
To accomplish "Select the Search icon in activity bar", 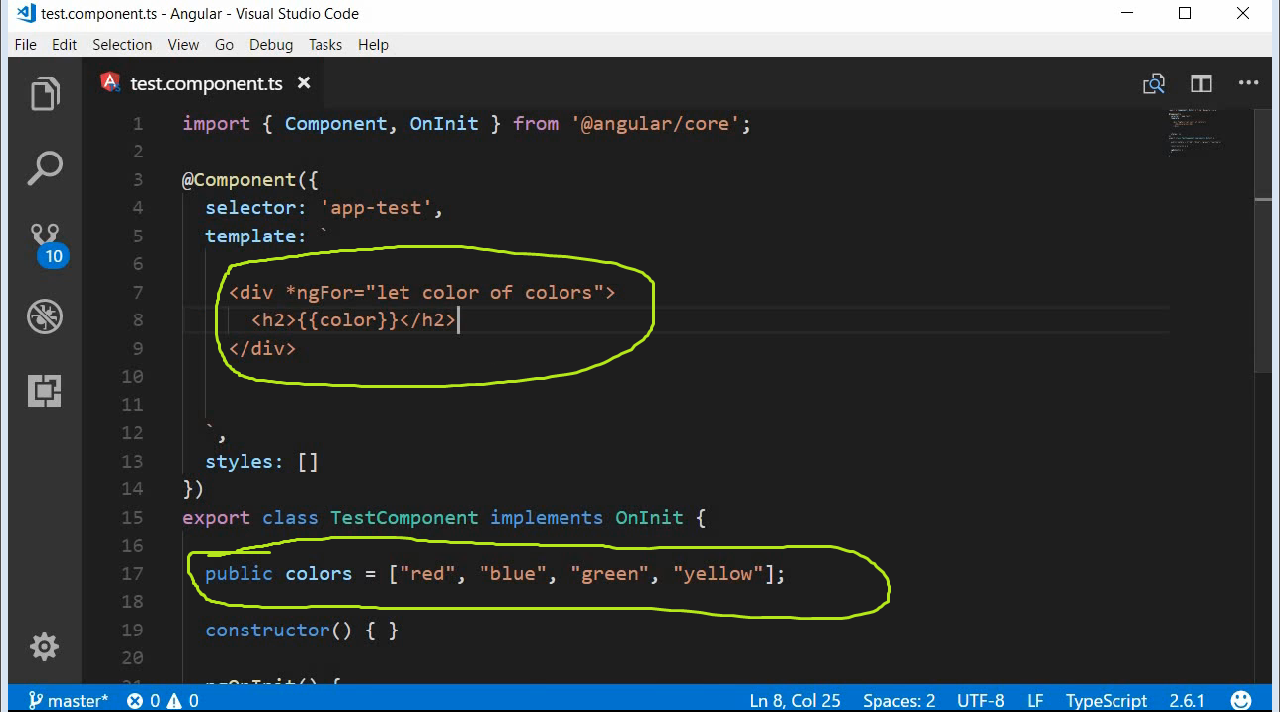I will pyautogui.click(x=44, y=168).
